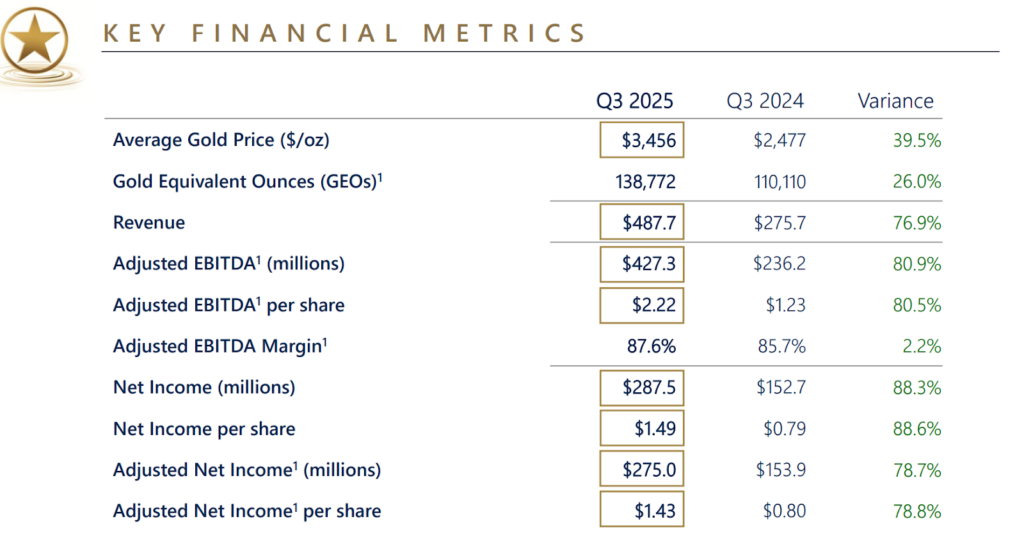Image resolution: width=1024 pixels, height=540 pixels.
Task: Click the boxed $427.3 Adjusted EBITDA value
Action: (641, 264)
